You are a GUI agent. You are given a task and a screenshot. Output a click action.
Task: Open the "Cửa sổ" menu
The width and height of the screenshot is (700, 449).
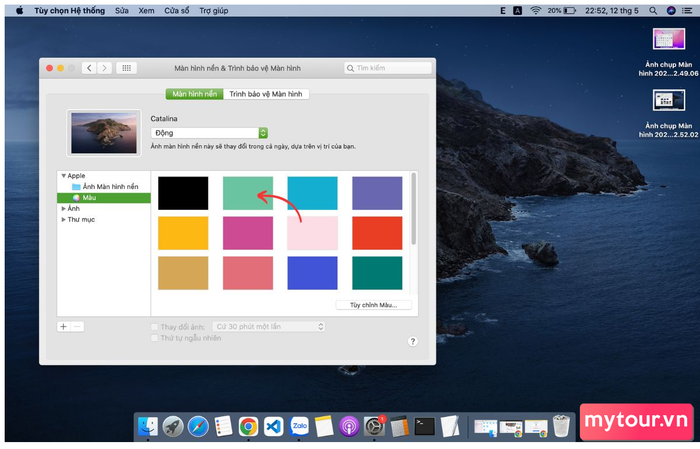pyautogui.click(x=176, y=9)
